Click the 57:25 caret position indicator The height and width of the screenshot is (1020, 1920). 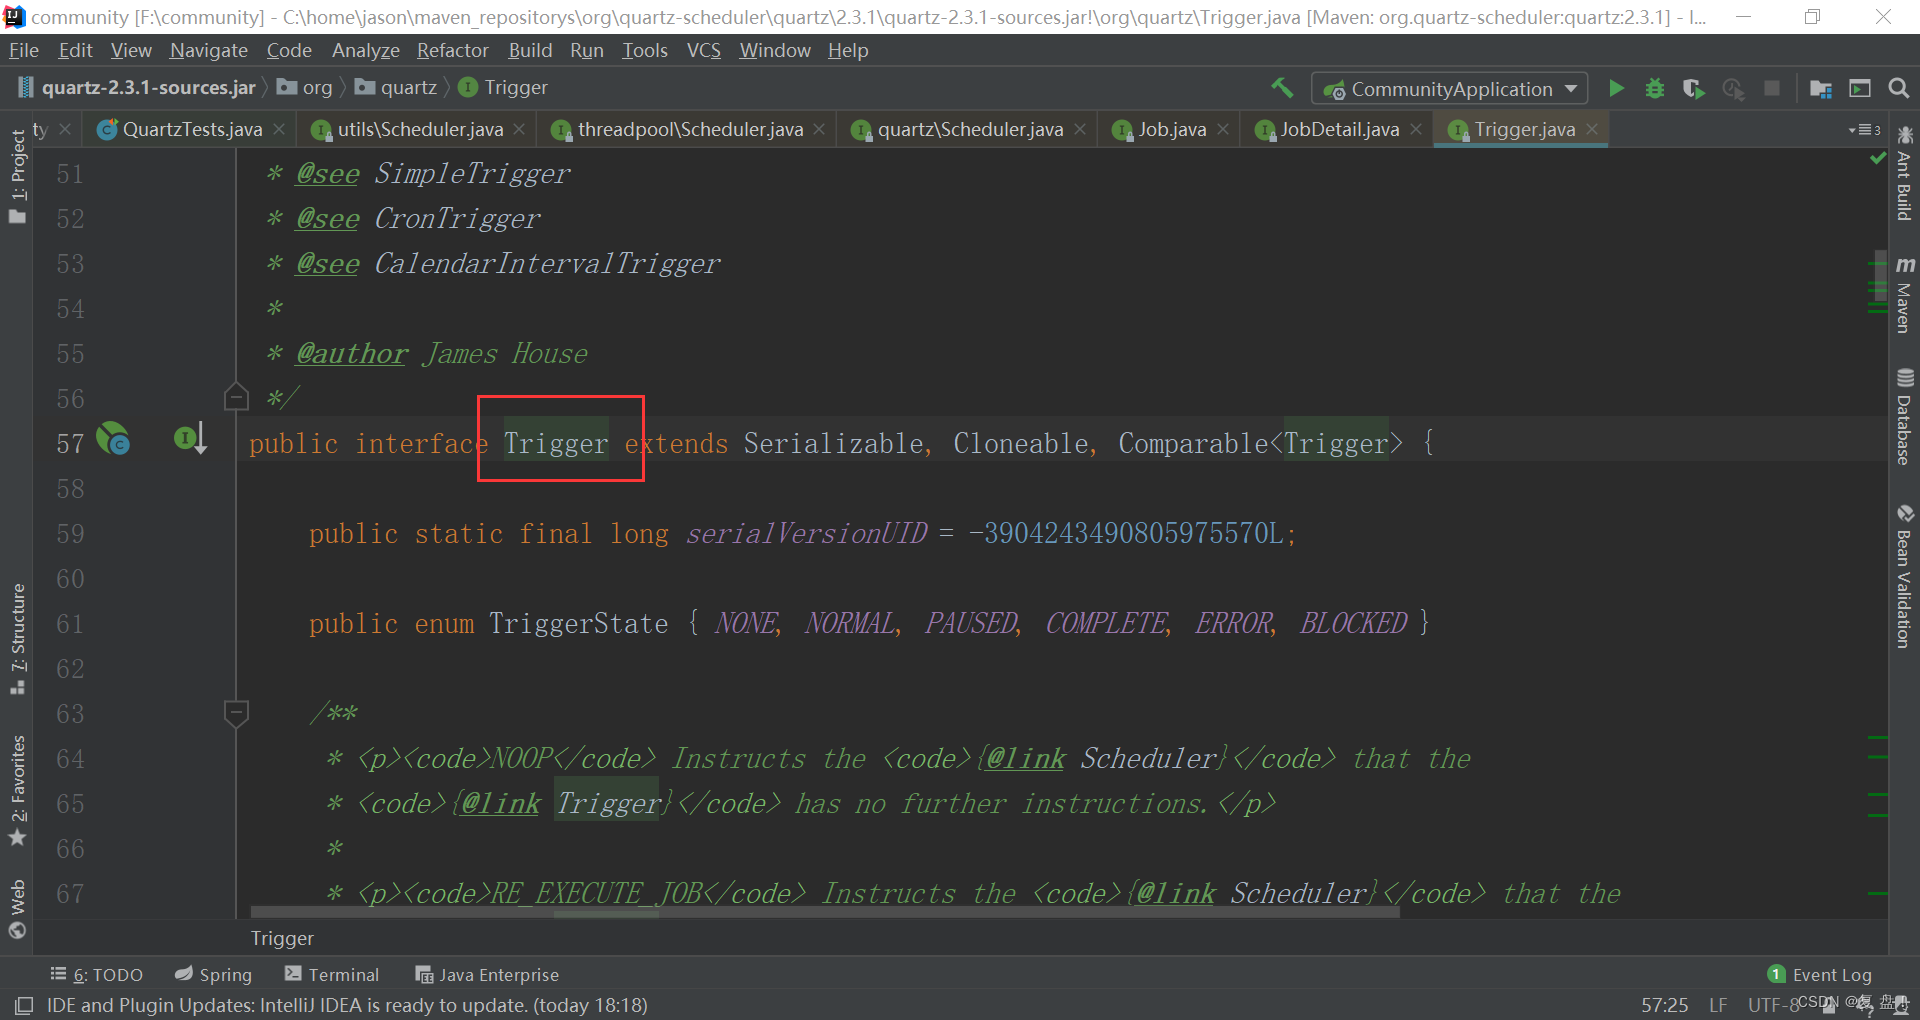(x=1664, y=1005)
